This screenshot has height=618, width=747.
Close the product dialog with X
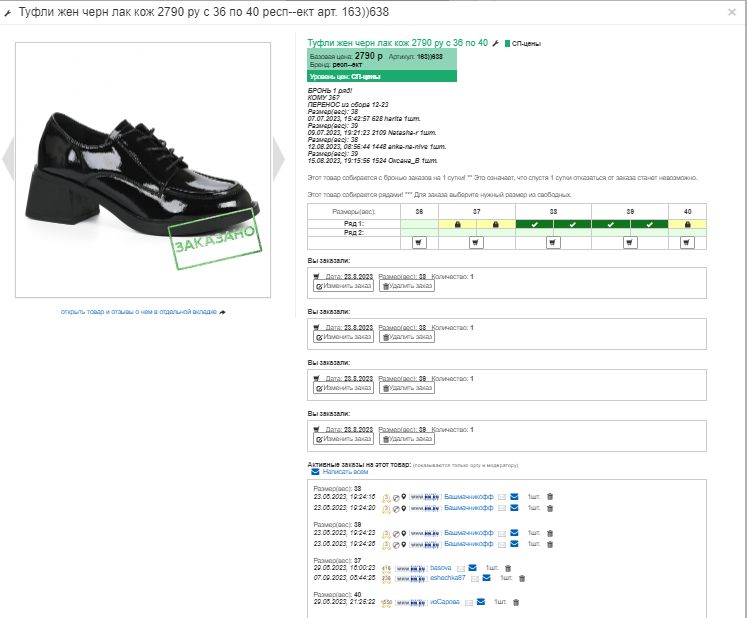click(732, 12)
